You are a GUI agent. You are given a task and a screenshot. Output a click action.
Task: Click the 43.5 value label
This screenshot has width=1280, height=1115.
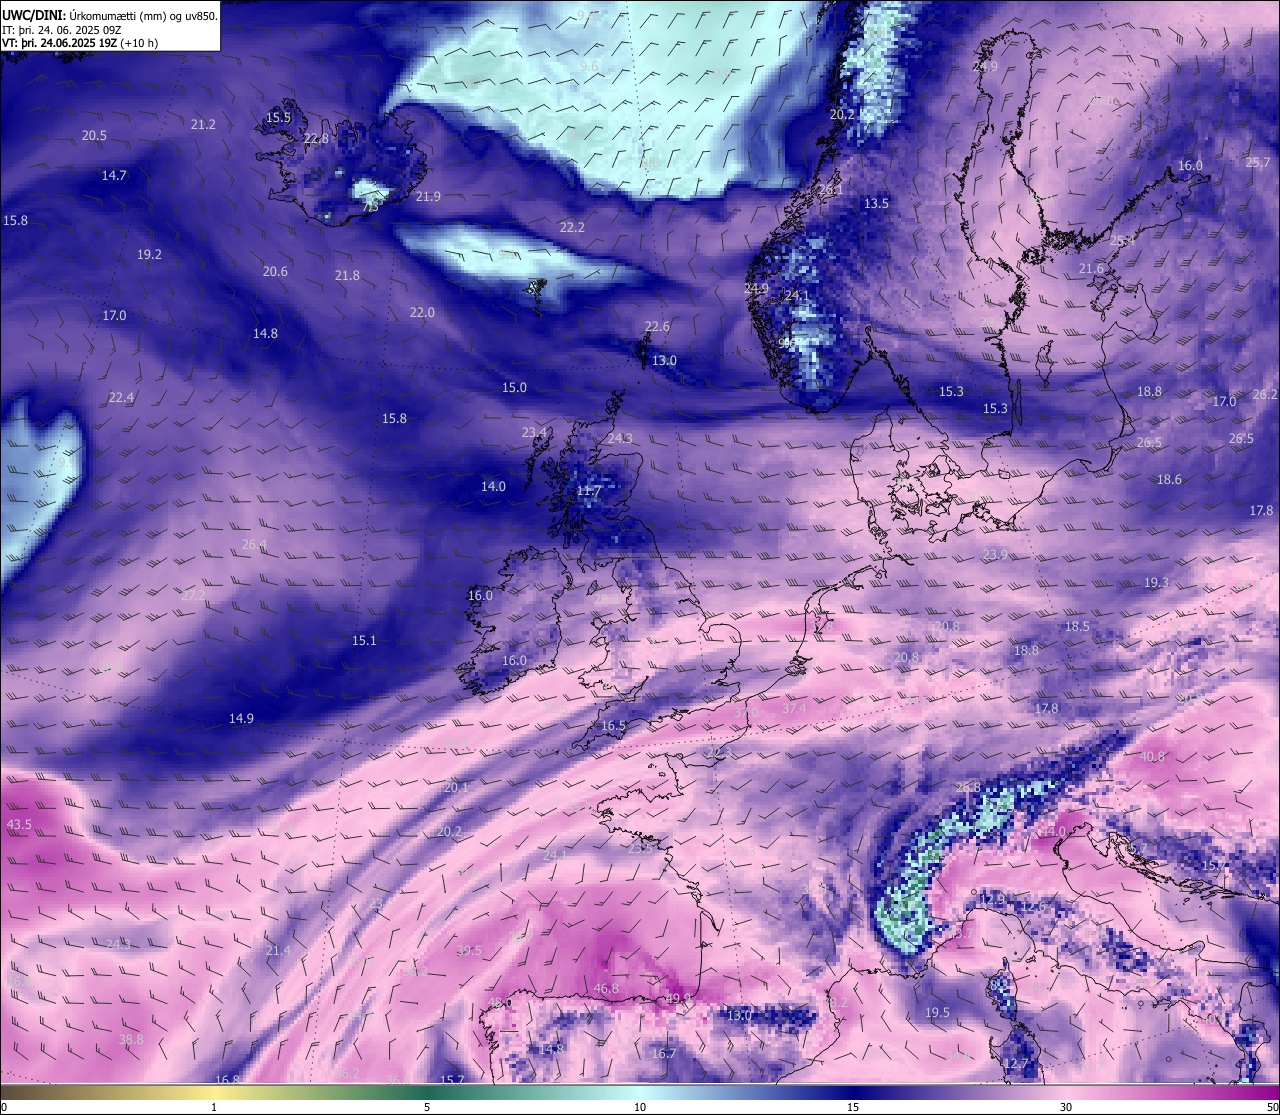[x=19, y=824]
